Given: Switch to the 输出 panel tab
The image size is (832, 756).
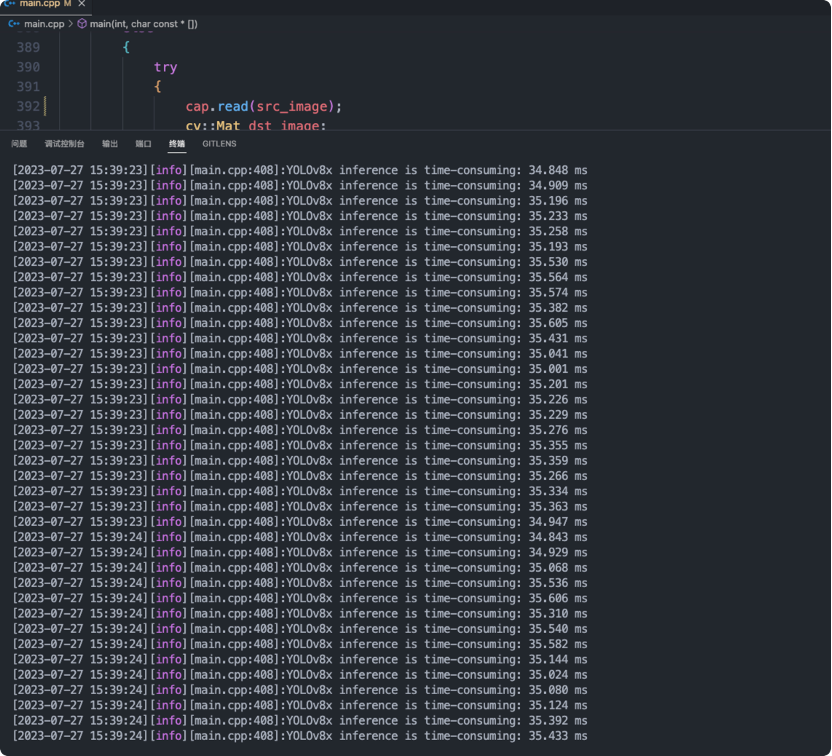Looking at the screenshot, I should [x=110, y=144].
